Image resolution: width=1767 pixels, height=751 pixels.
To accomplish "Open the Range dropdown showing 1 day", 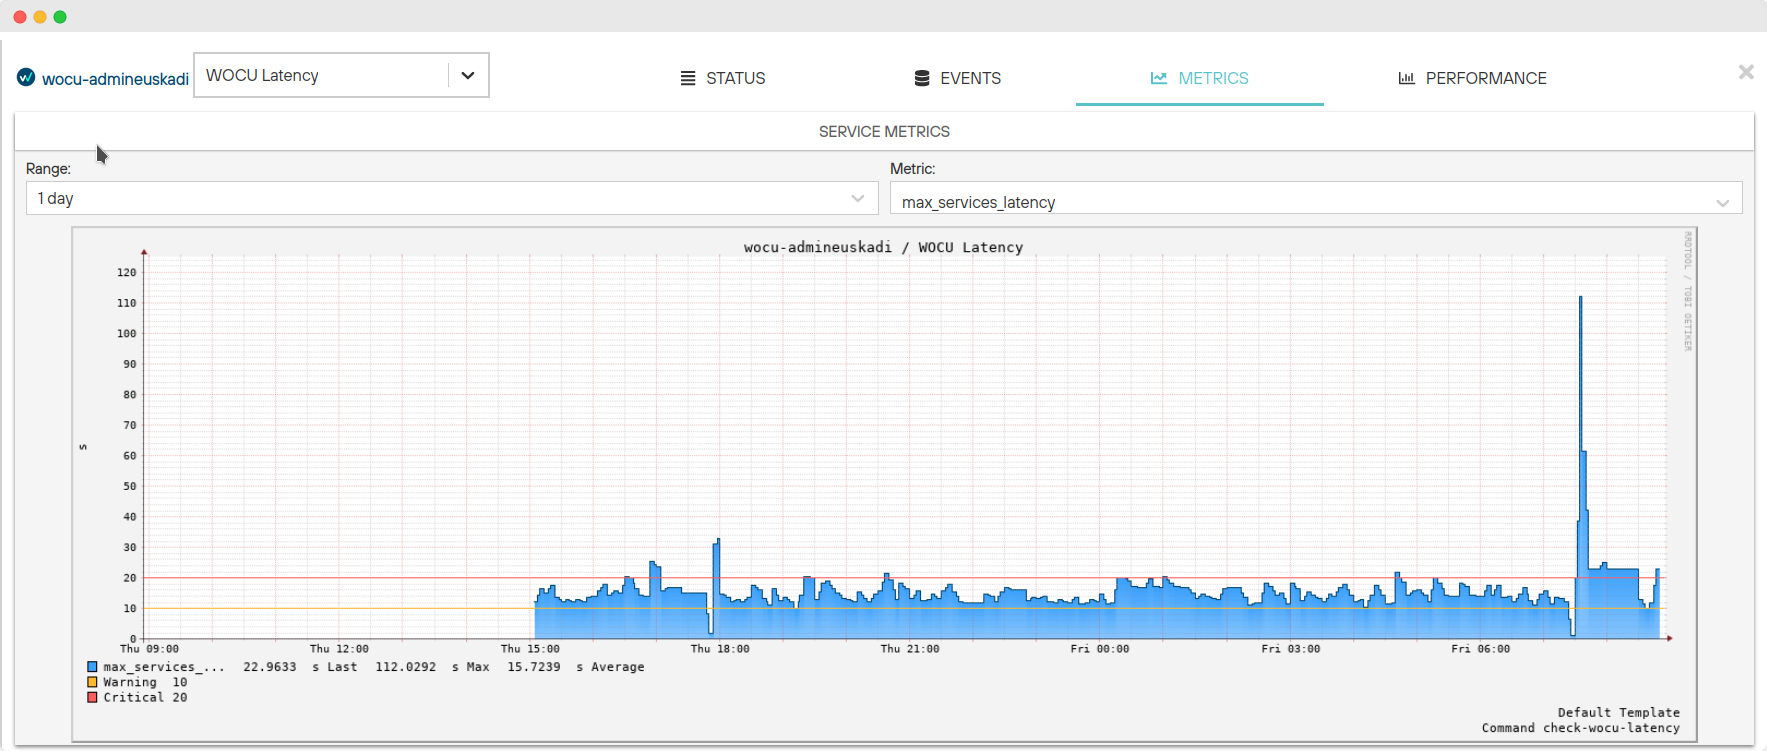I will (x=452, y=198).
